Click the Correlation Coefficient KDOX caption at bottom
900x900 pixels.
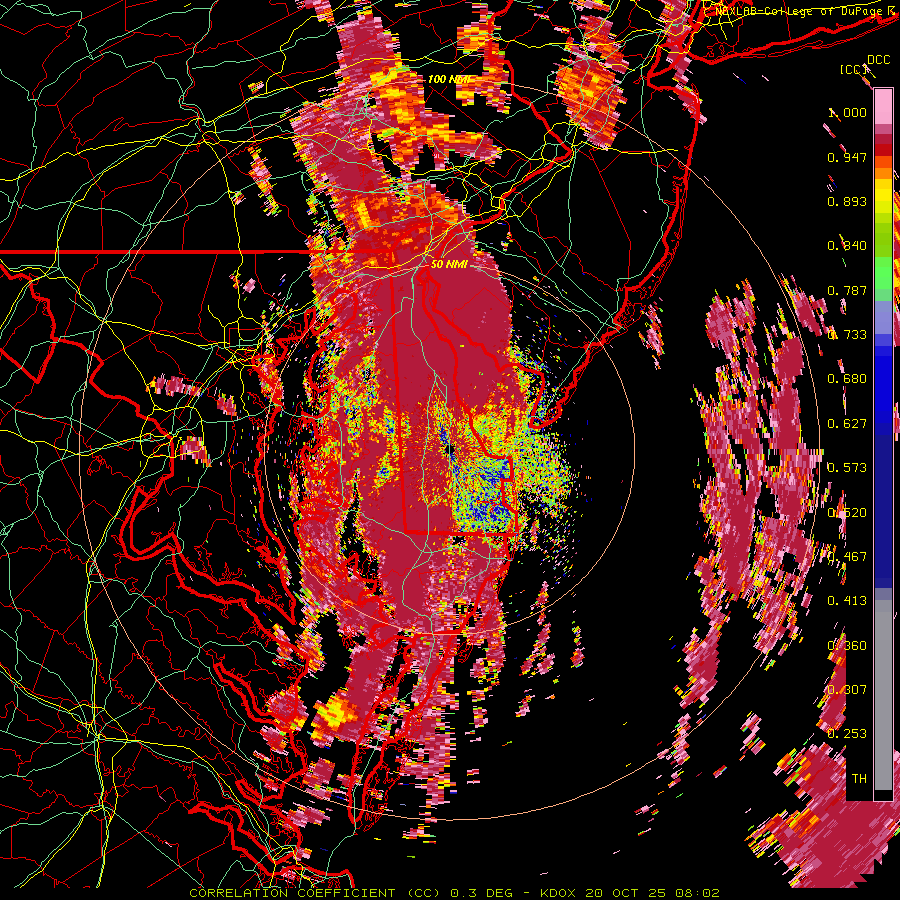454,893
